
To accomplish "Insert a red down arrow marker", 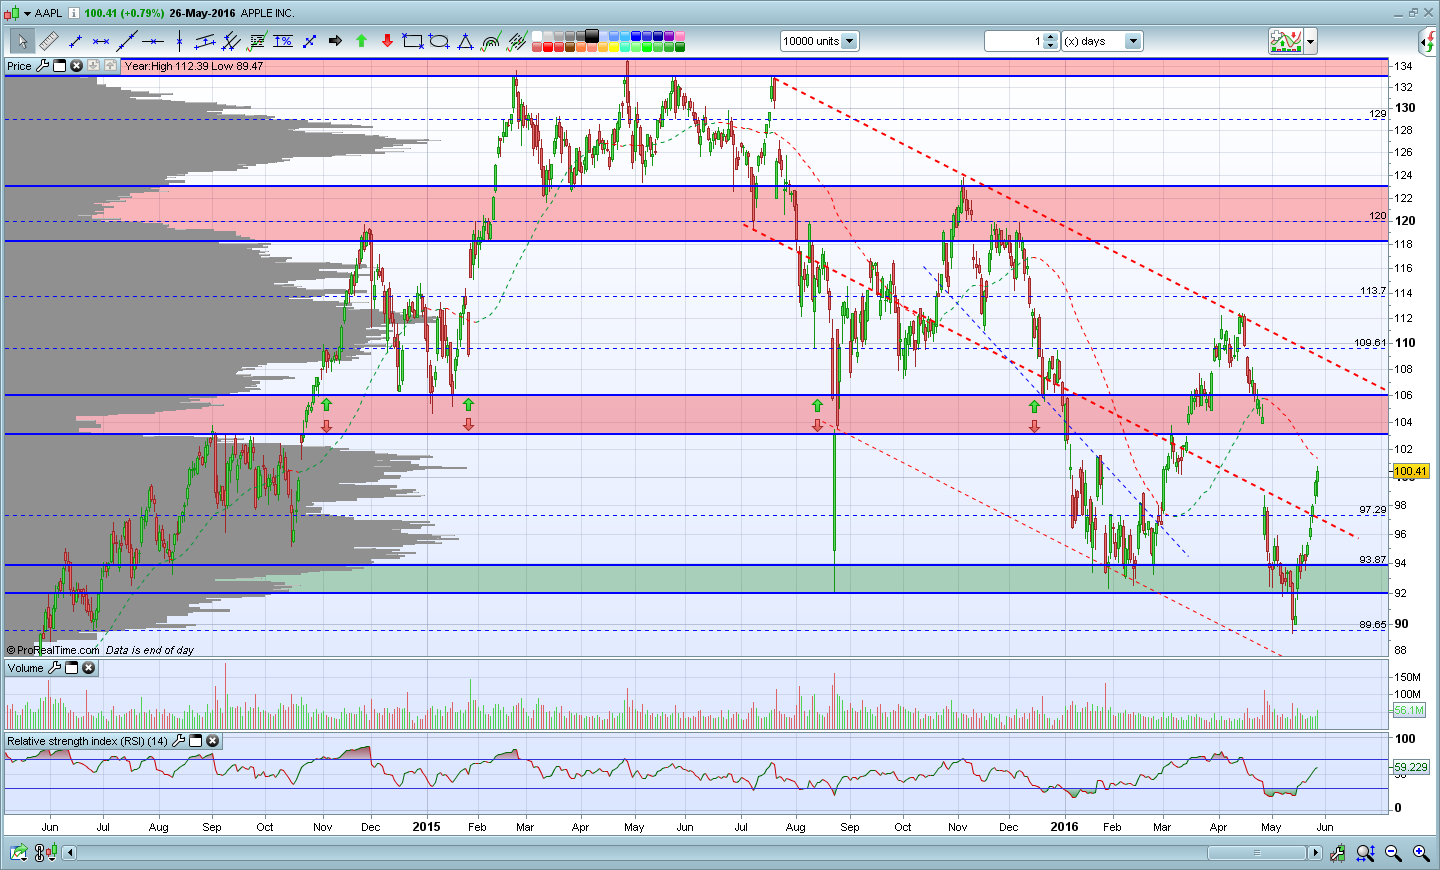I will coord(387,41).
